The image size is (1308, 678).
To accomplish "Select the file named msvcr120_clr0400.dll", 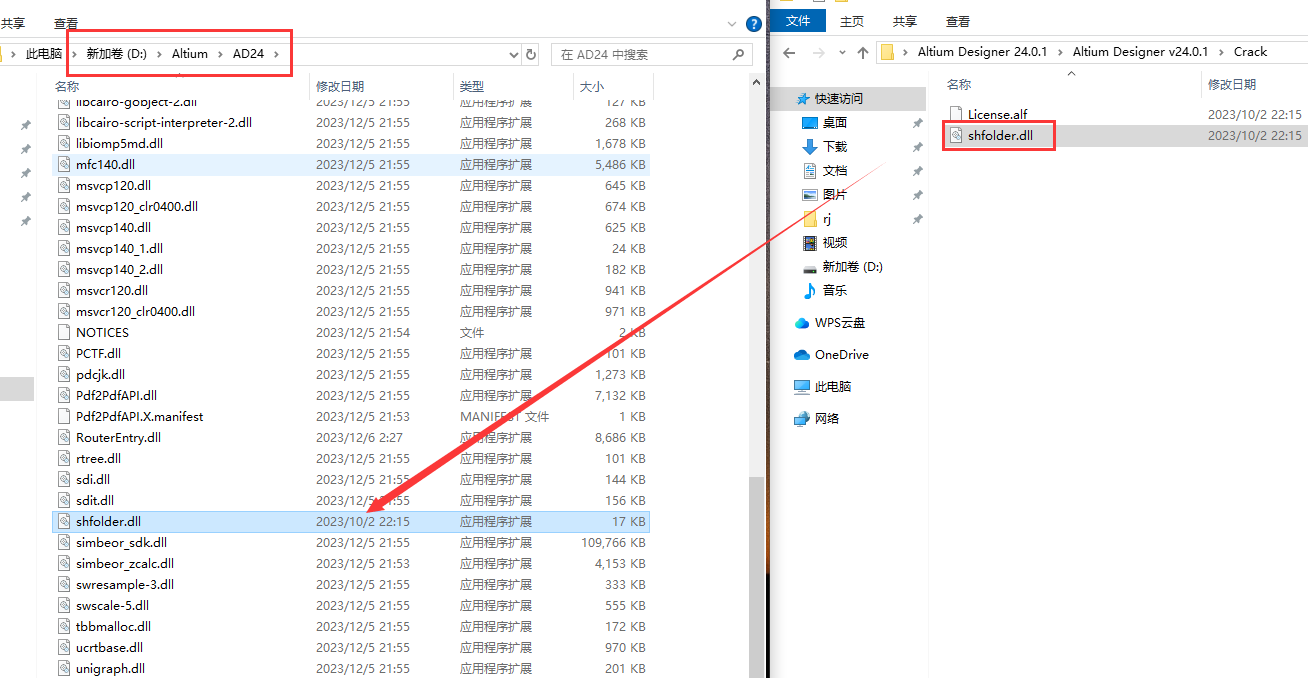I will [x=135, y=311].
